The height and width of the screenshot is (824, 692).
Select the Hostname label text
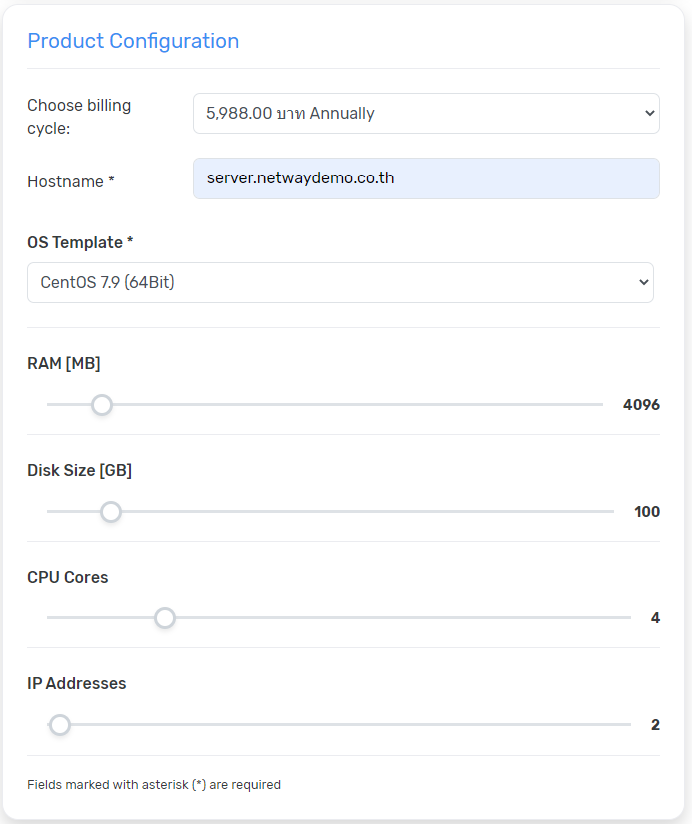(70, 182)
